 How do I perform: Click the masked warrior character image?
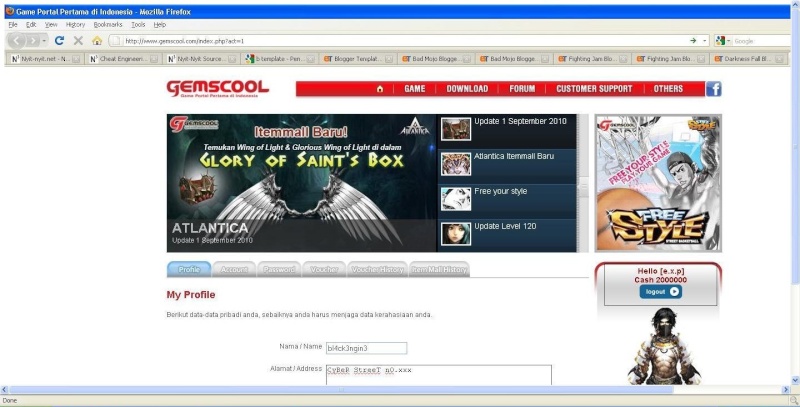[x=664, y=346]
